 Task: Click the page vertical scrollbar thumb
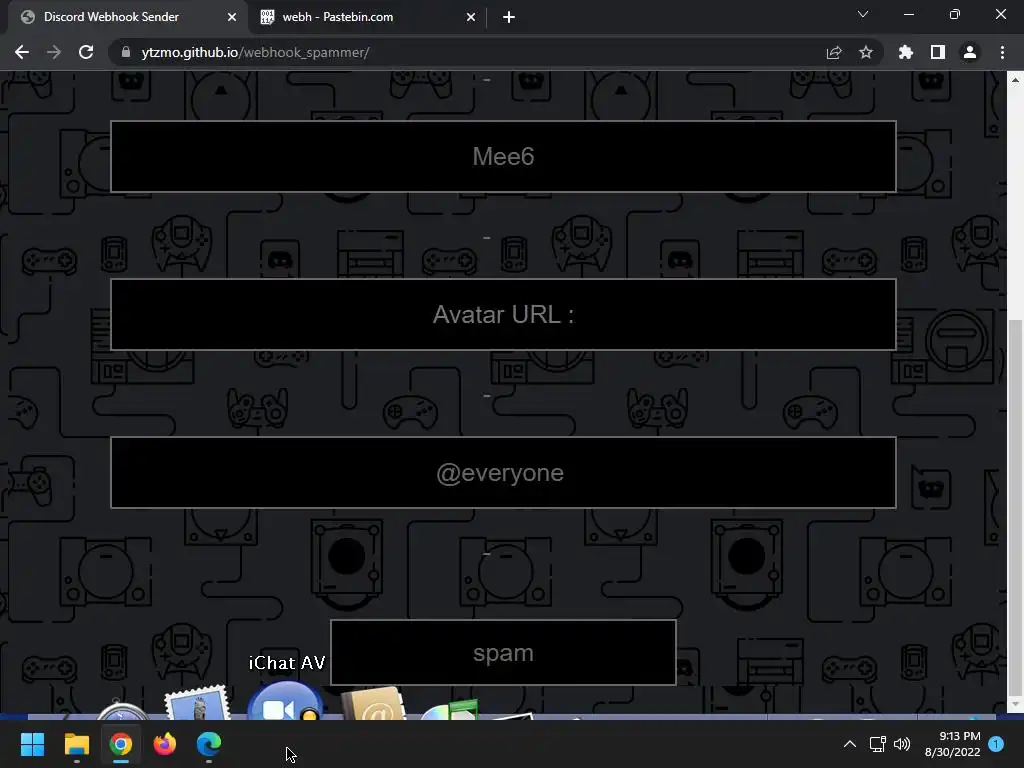click(1015, 507)
